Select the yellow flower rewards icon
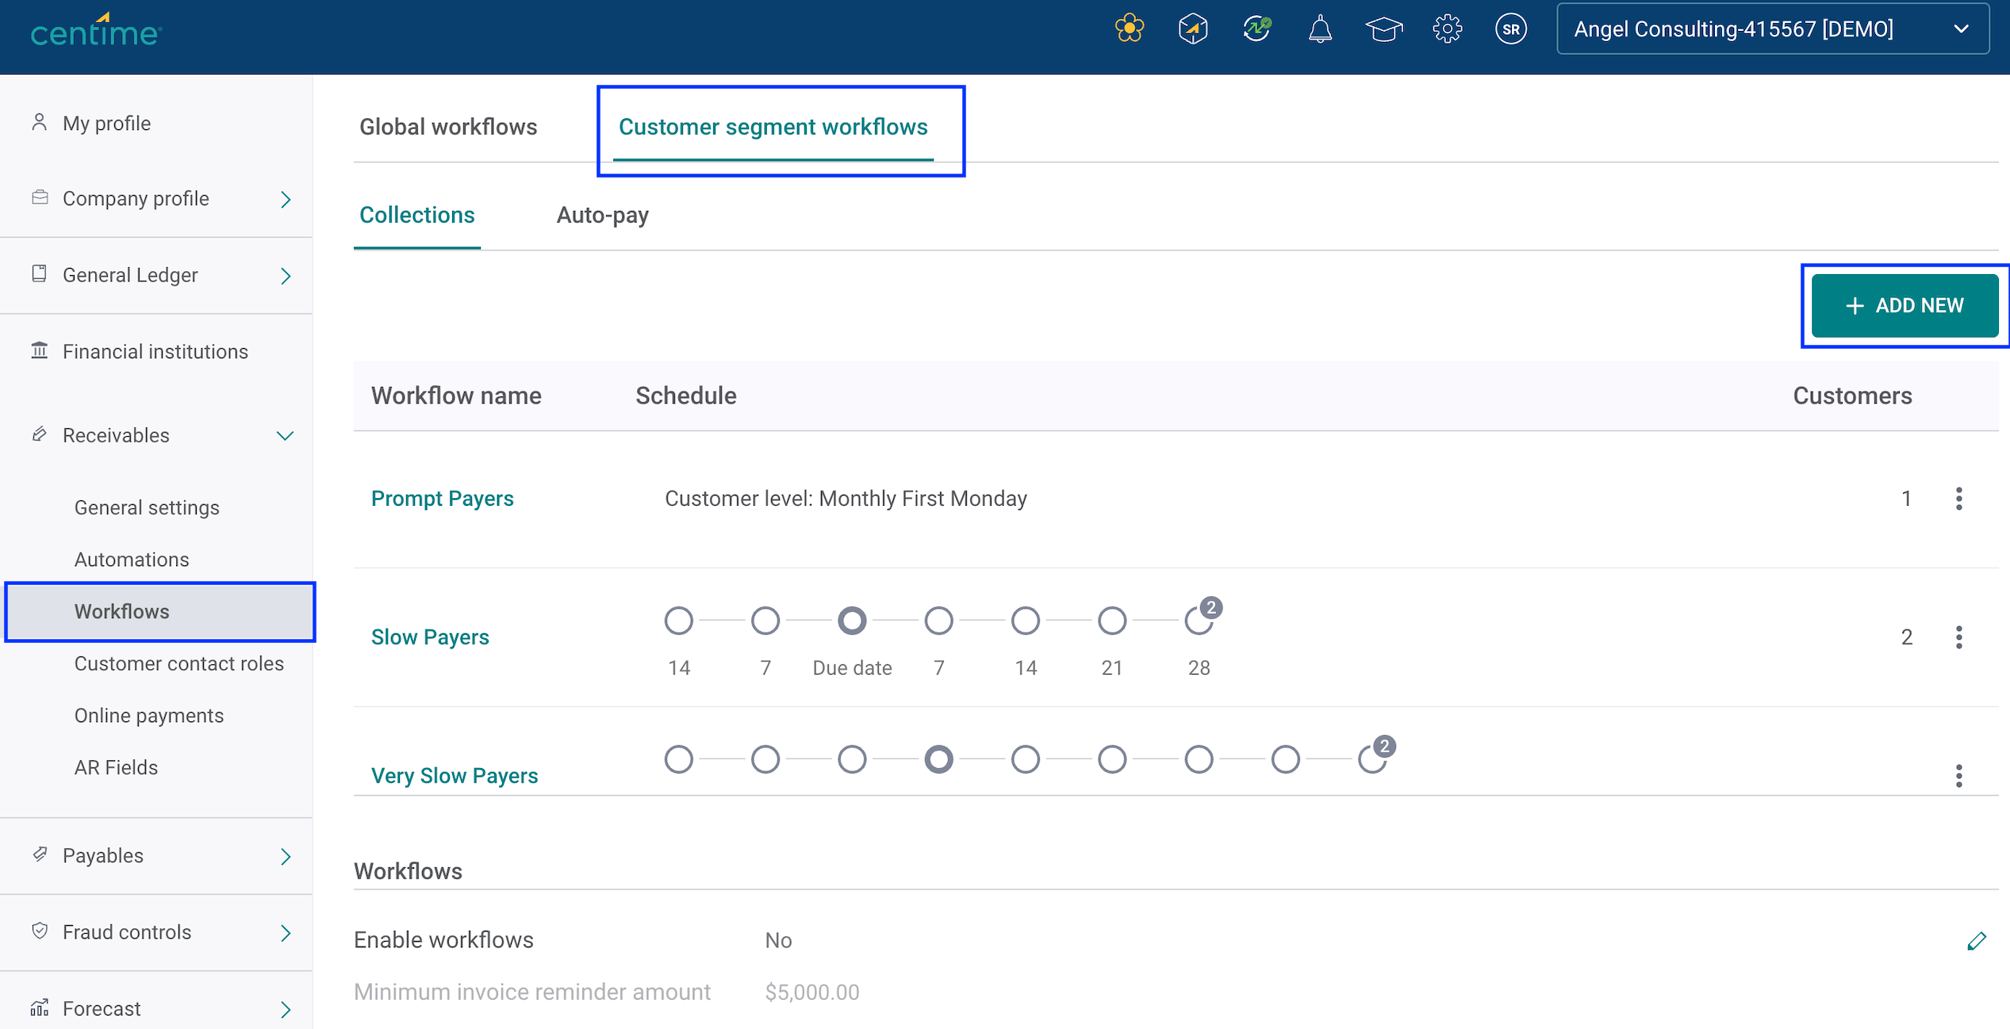This screenshot has width=2010, height=1029. coord(1128,29)
